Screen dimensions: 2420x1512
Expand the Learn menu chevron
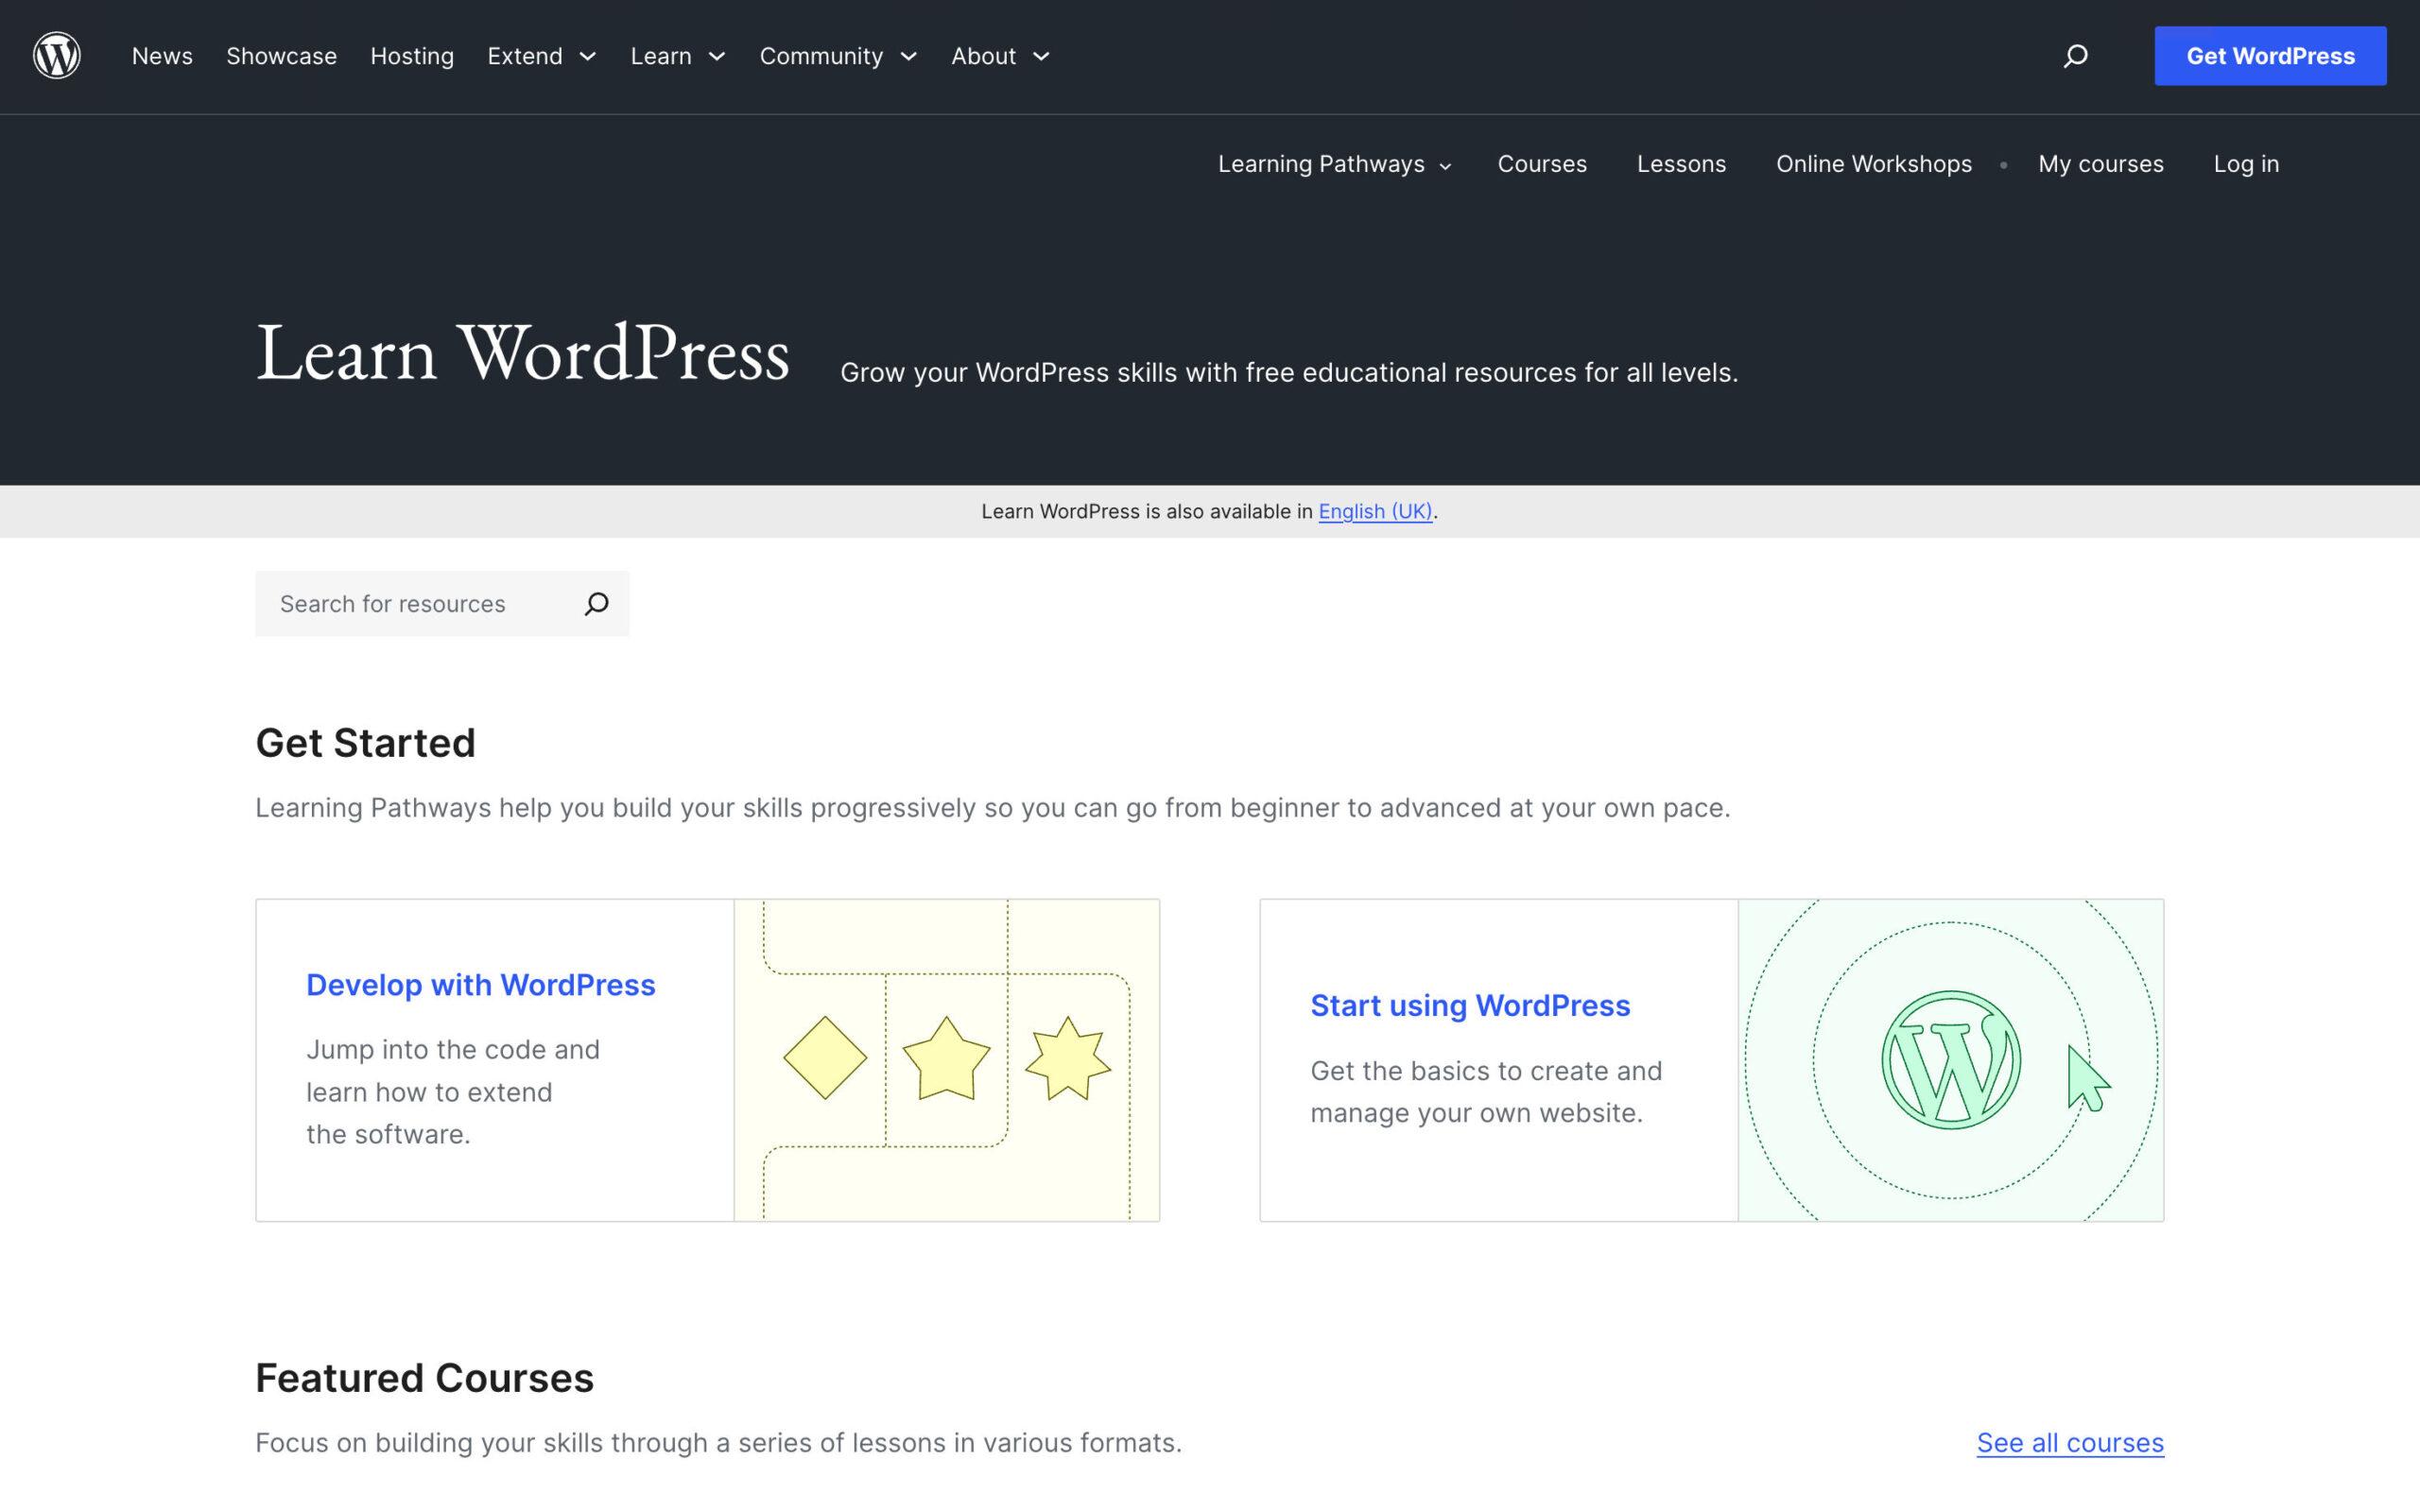coord(716,57)
